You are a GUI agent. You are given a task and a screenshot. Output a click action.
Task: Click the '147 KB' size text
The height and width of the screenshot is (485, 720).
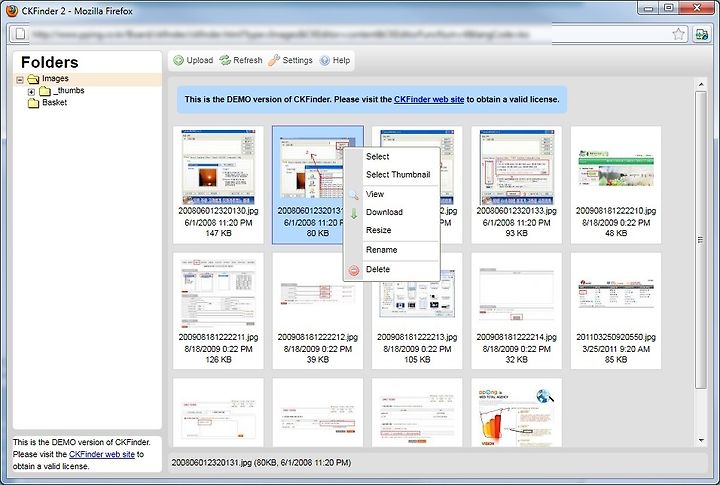(x=218, y=233)
